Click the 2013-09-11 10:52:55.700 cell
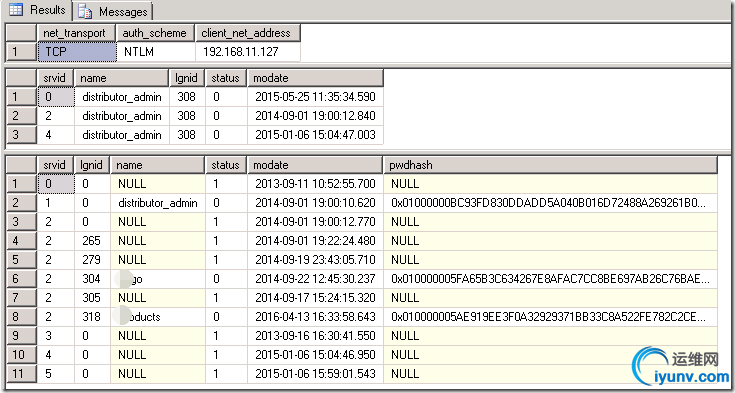 (x=315, y=183)
